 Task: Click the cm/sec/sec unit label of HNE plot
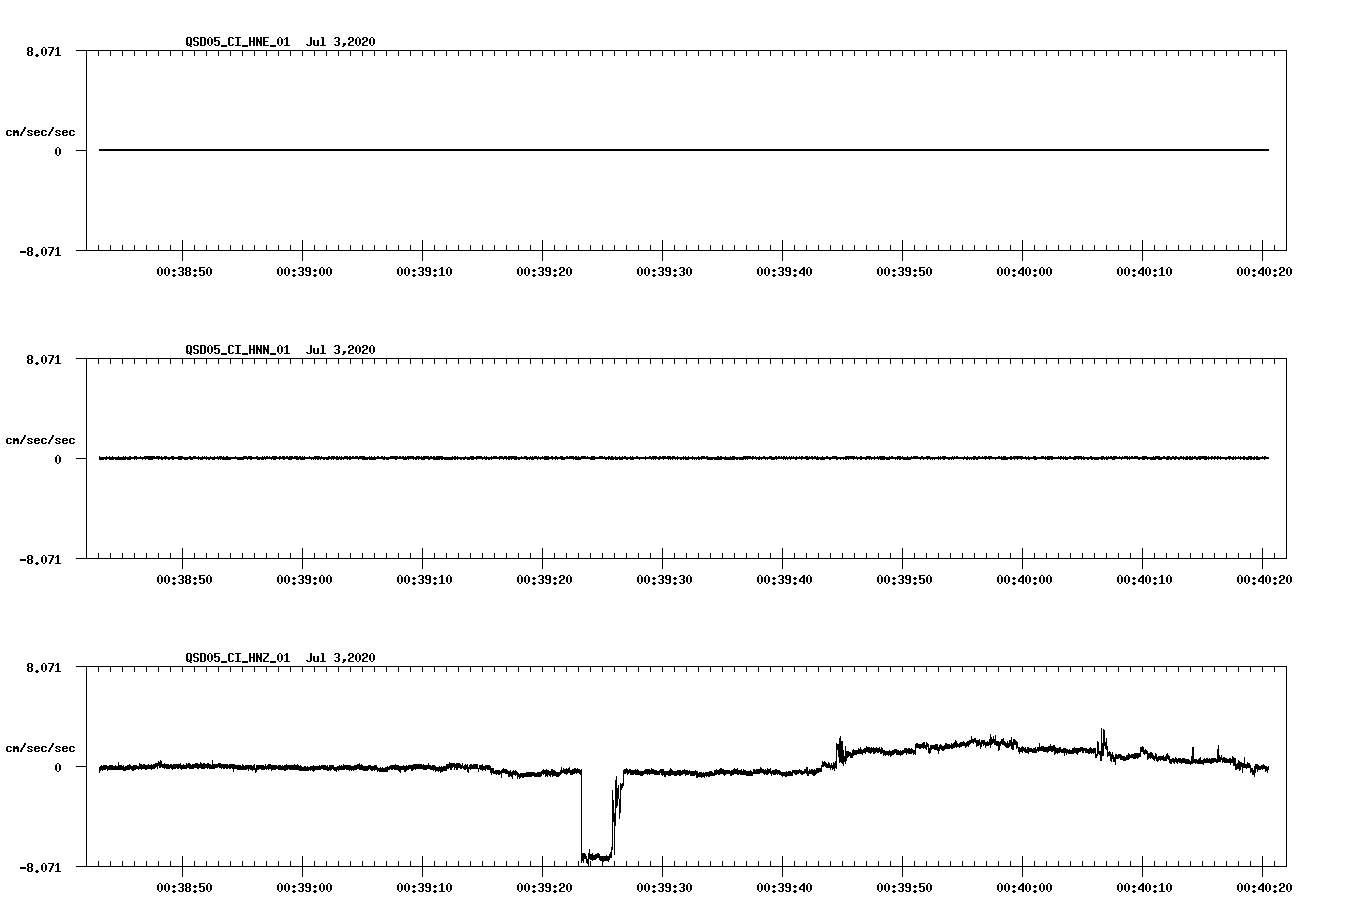click(x=40, y=133)
